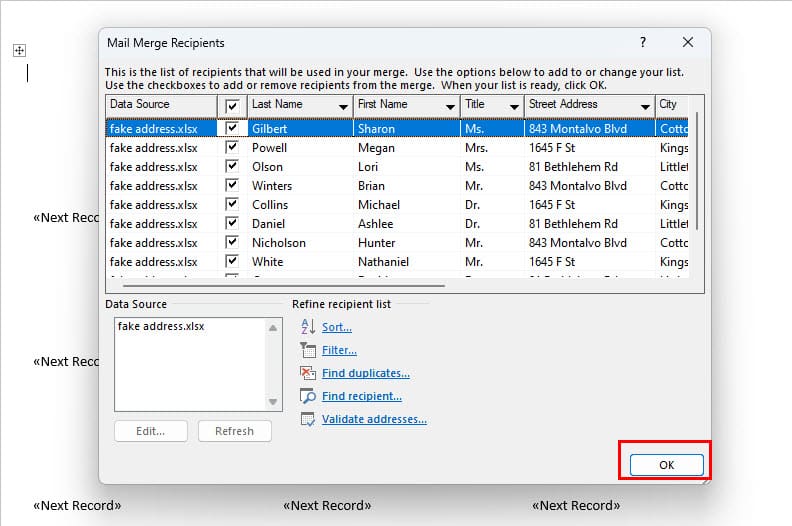Select the Michael first name cell
The image size is (792, 526).
coord(407,205)
